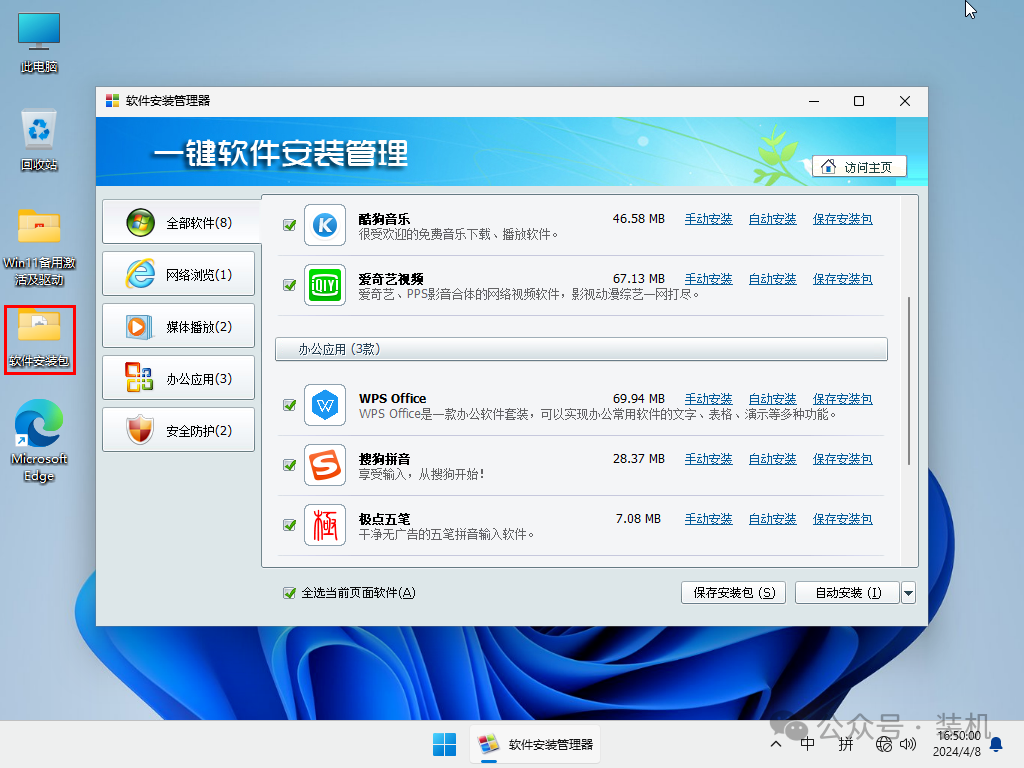Click the WPS Office app icon
The width and height of the screenshot is (1024, 768).
point(325,406)
